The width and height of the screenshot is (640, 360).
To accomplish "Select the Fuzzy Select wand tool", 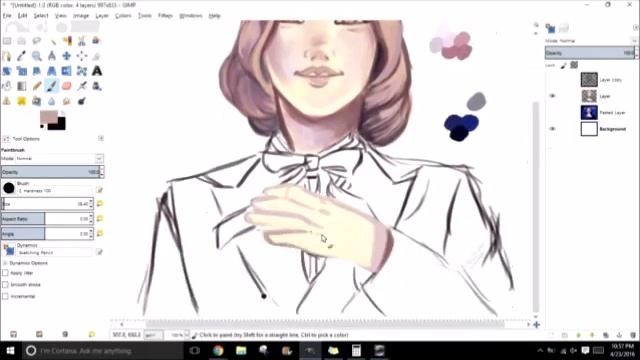I will click(x=52, y=41).
